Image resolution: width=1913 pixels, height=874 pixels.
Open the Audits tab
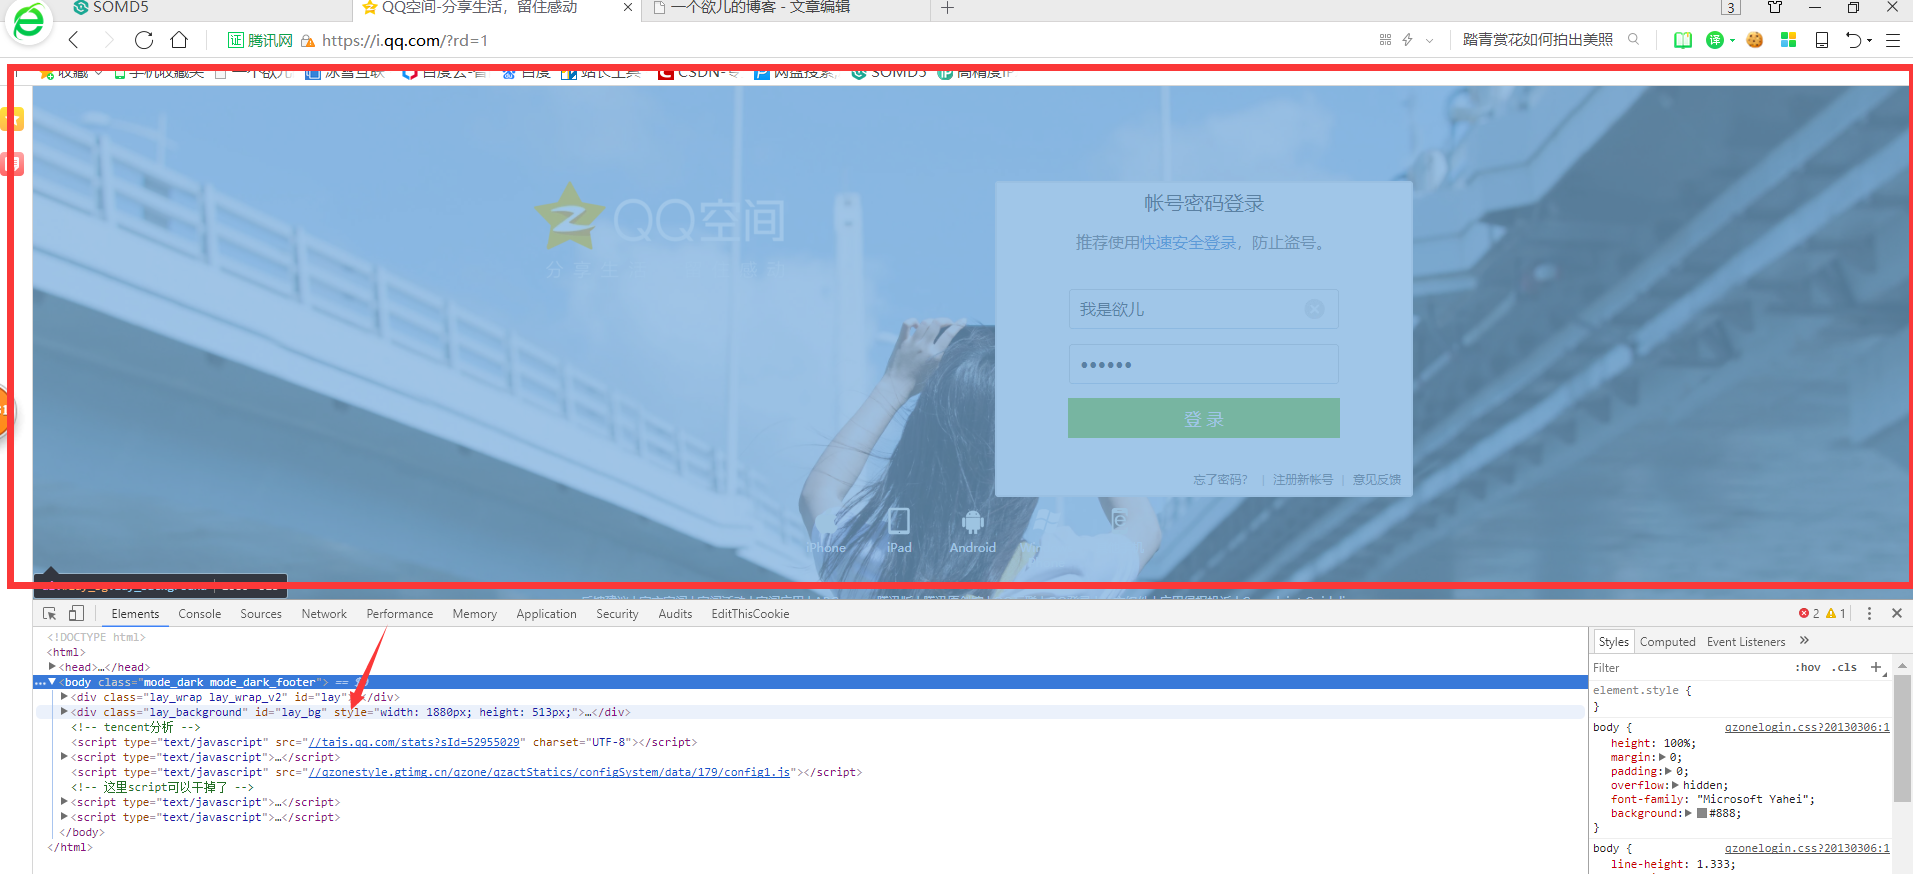pos(675,614)
